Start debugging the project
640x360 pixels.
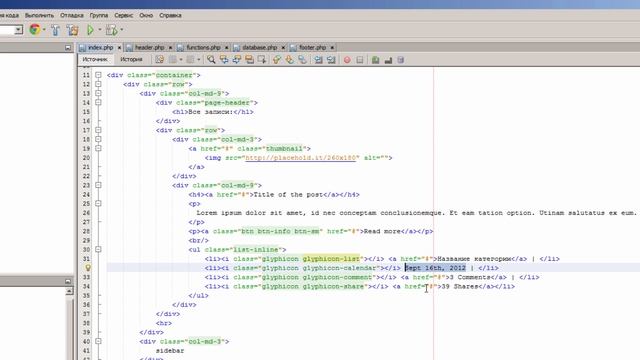coord(111,30)
